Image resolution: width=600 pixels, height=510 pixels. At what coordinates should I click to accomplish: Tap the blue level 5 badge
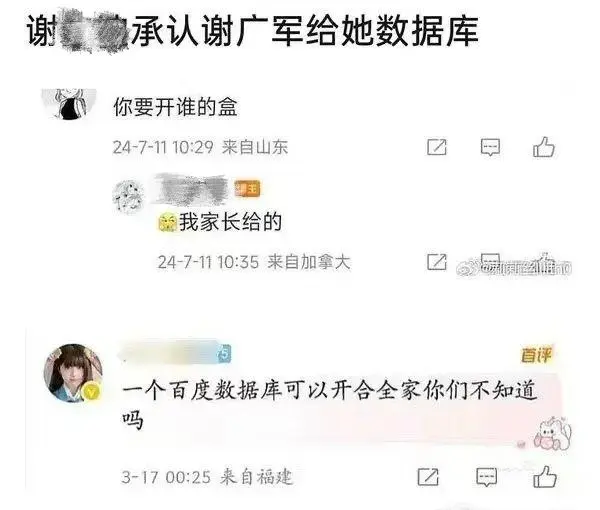(x=224, y=353)
